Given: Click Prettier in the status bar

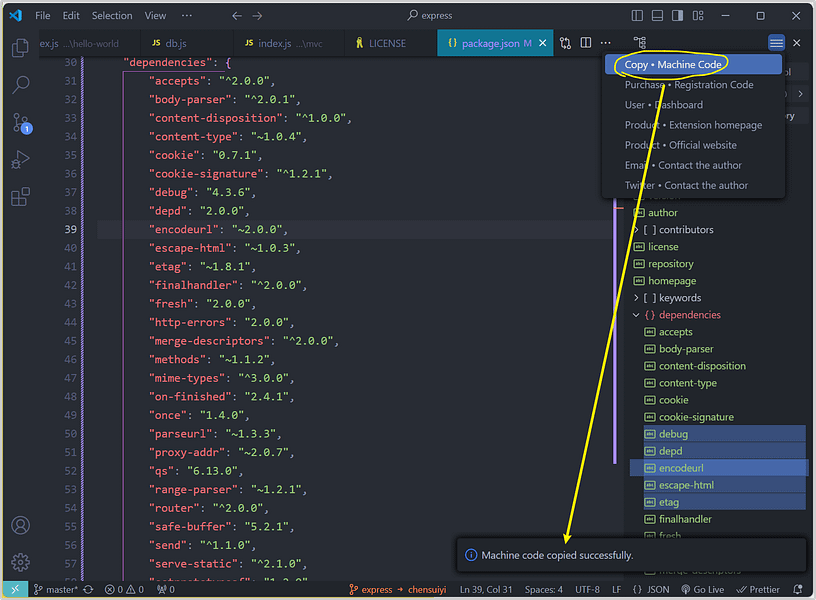Looking at the screenshot, I should click(x=758, y=590).
